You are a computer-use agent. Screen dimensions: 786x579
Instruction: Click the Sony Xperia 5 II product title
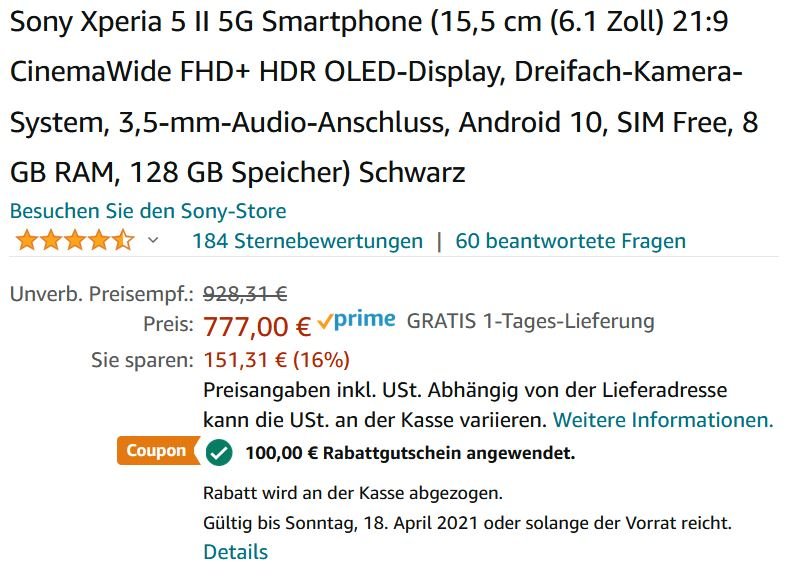pos(383,97)
